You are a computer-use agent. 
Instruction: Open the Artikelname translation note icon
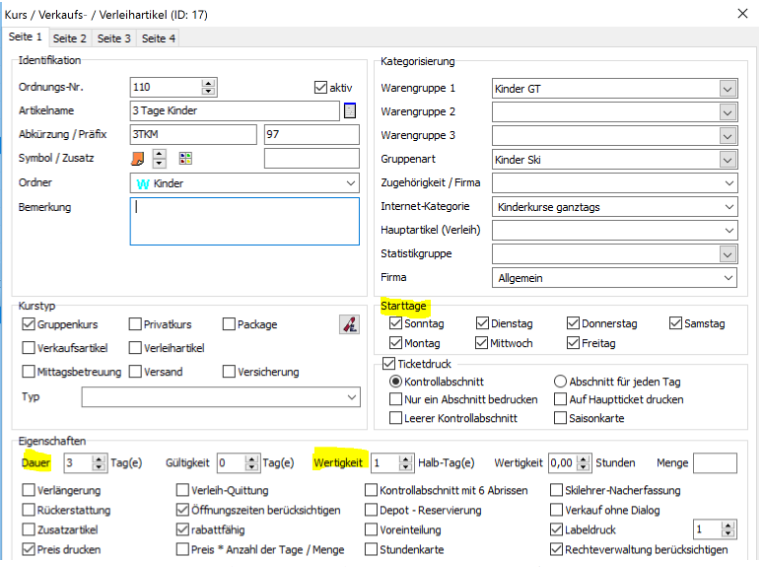coord(349,110)
